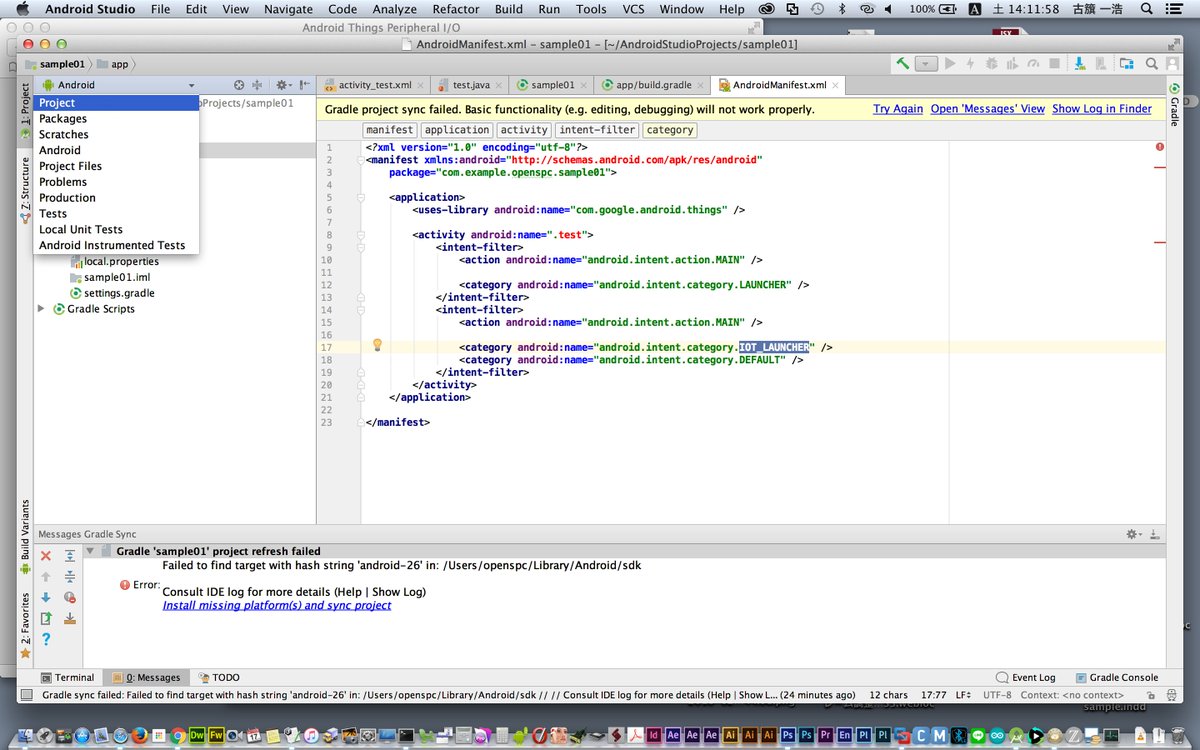Click the autoscroll to source icon in Messages
The height and width of the screenshot is (750, 1200).
pos(70,618)
